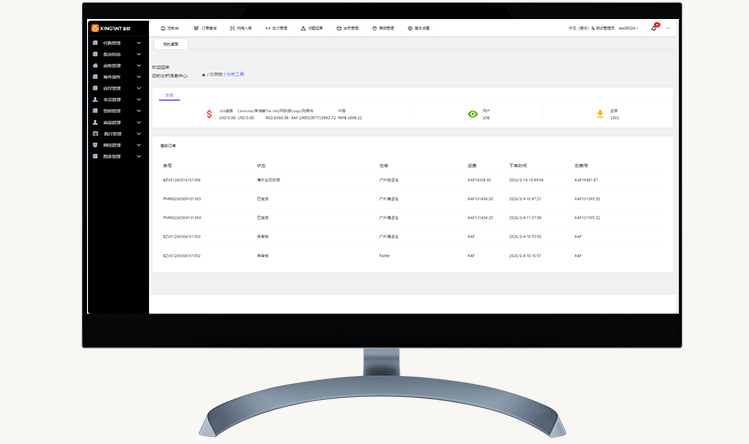Click the shield icon in top navigation

coord(196,28)
